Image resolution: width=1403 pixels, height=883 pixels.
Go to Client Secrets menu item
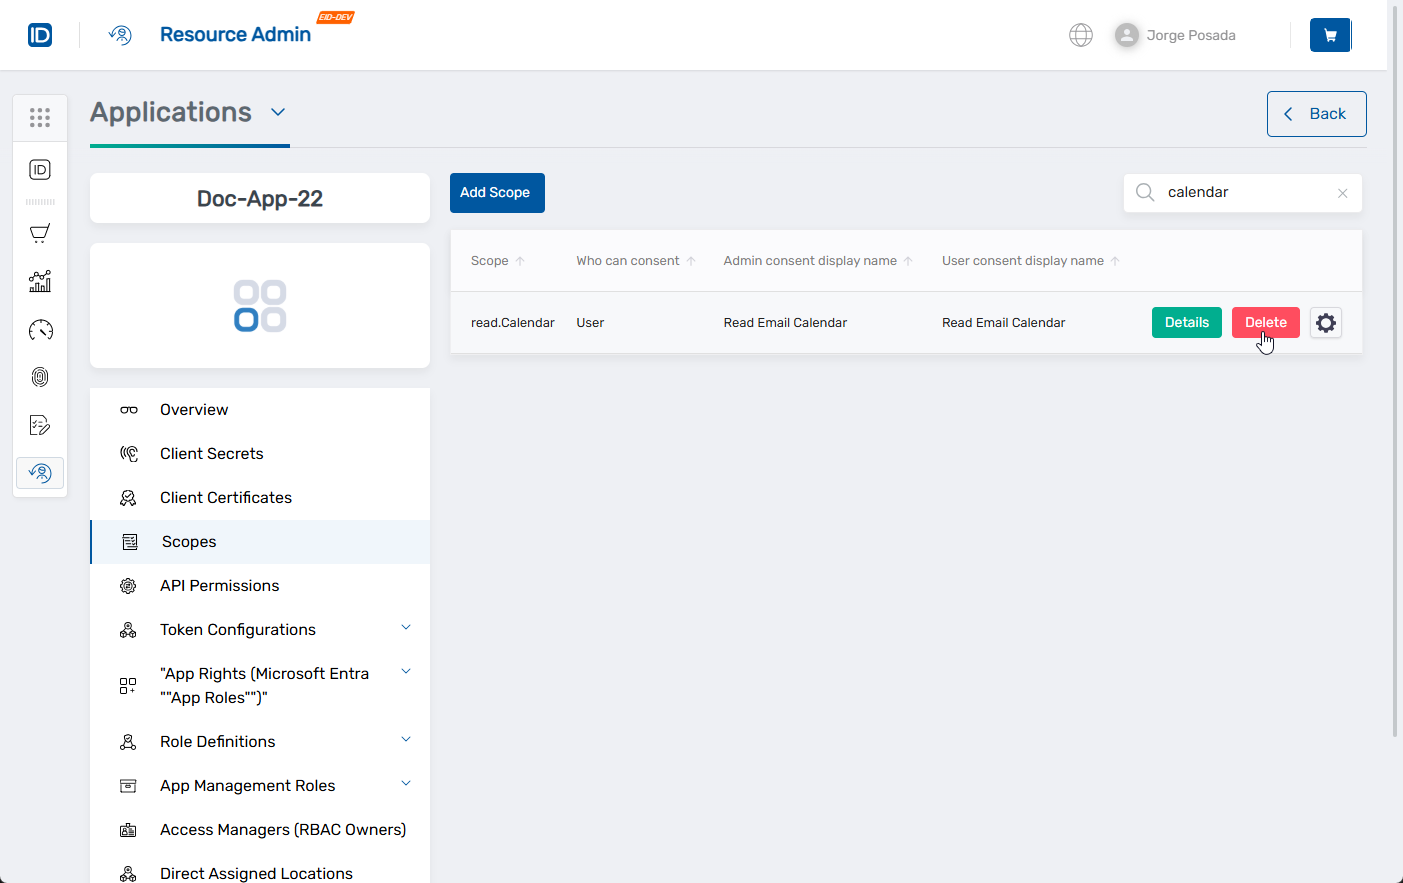tap(211, 454)
